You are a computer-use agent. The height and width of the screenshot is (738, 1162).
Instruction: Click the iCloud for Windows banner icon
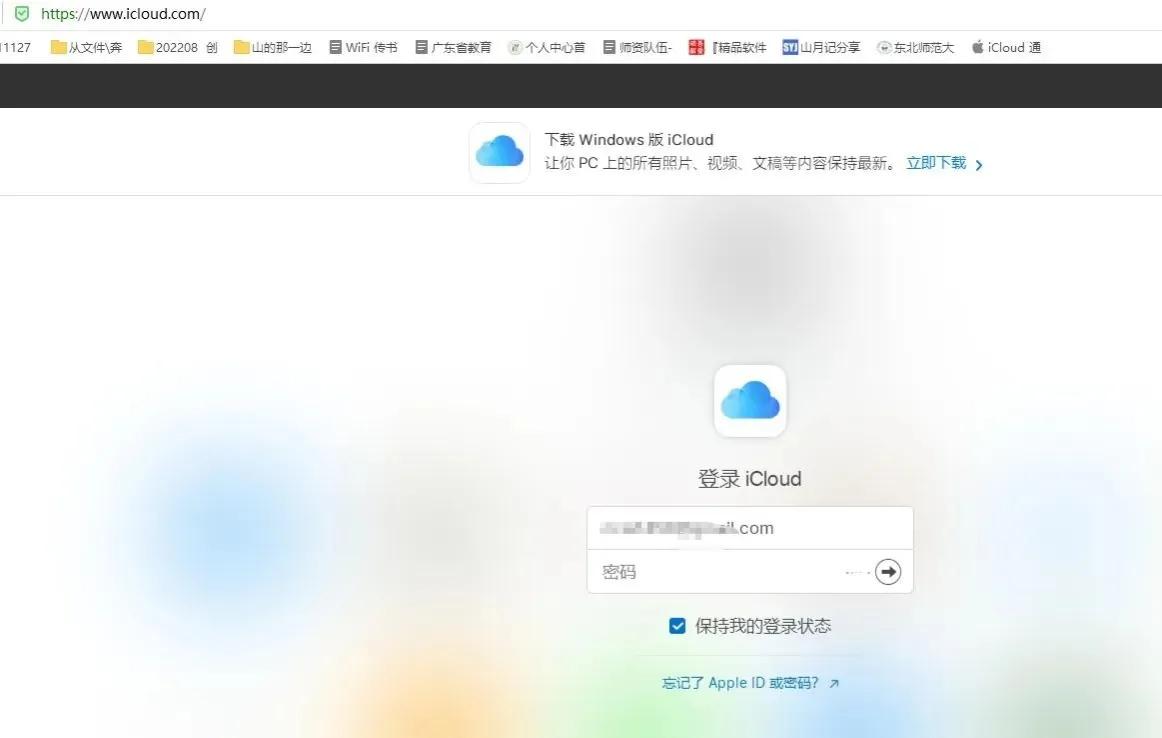498,151
